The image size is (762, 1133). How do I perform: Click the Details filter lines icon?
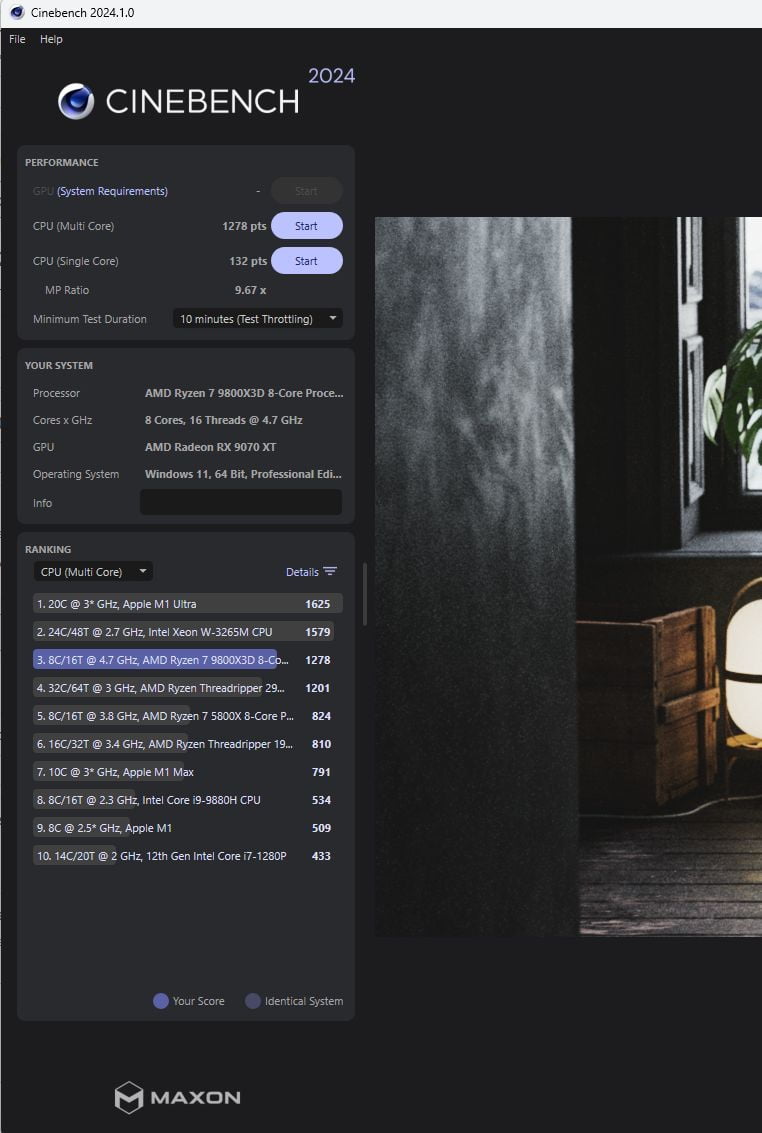[330, 572]
